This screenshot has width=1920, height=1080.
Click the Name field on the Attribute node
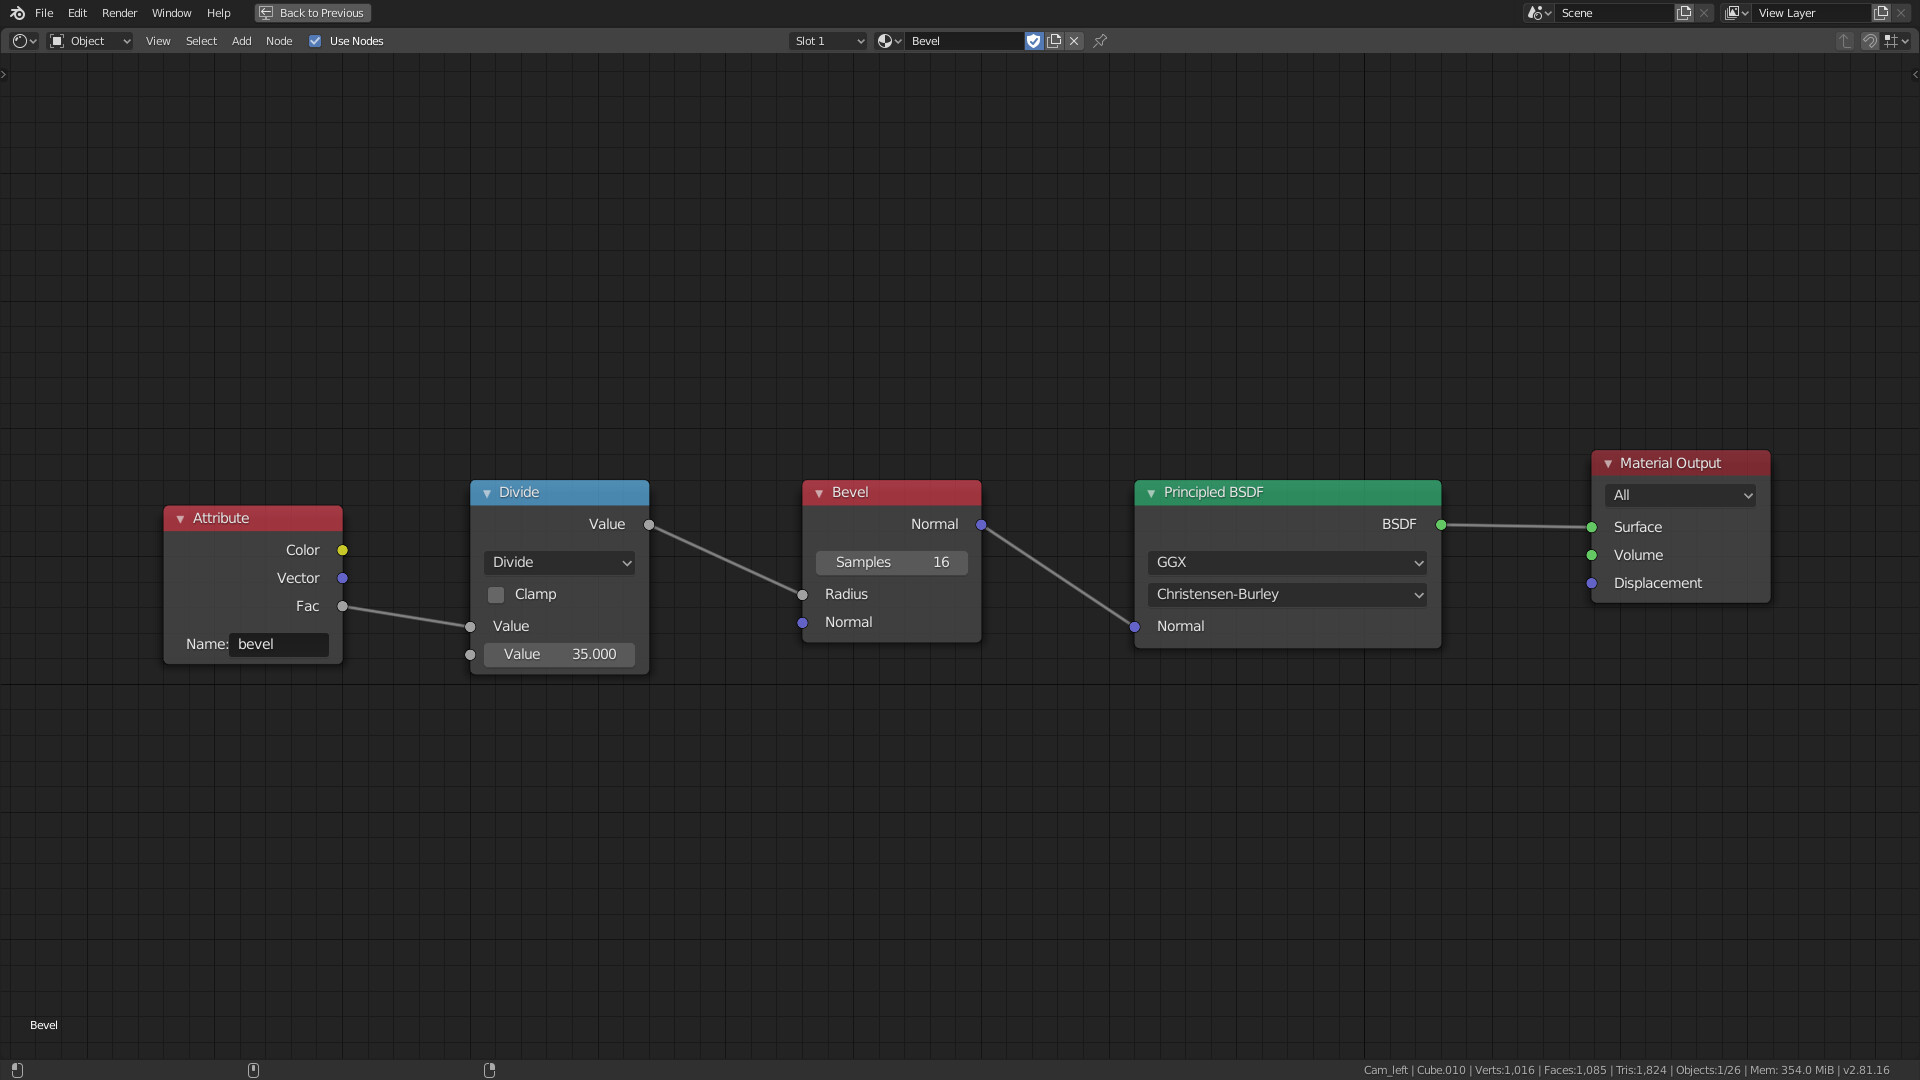[279, 644]
